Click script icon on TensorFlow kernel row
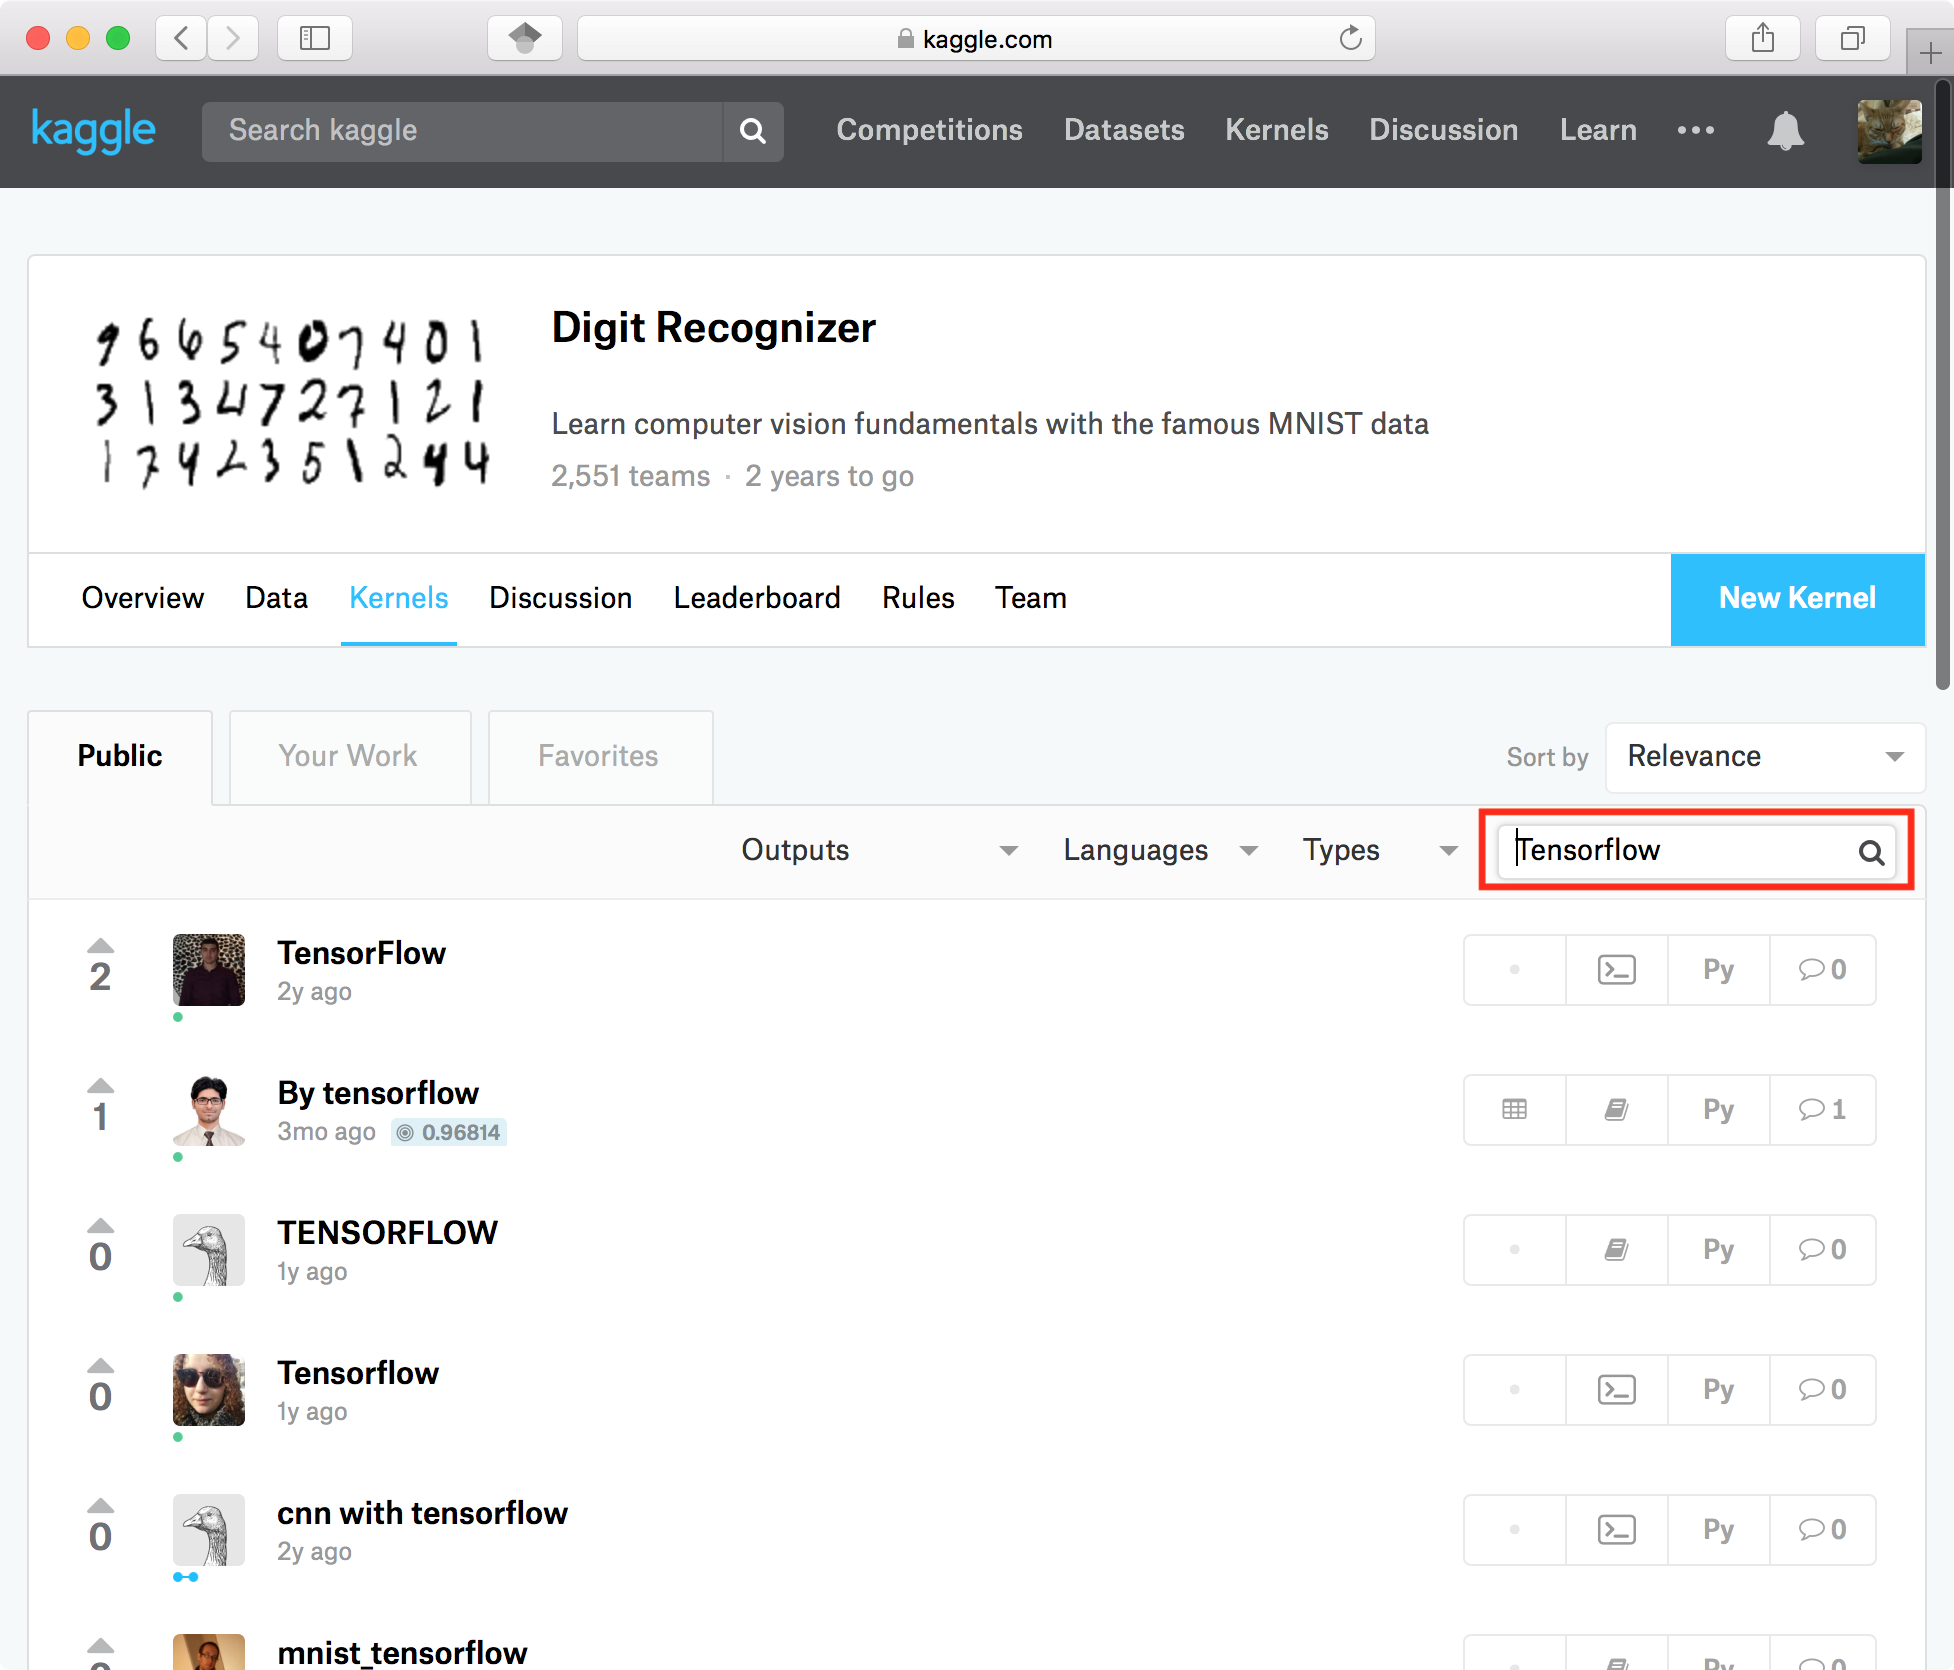Viewport: 1954px width, 1670px height. (1616, 969)
